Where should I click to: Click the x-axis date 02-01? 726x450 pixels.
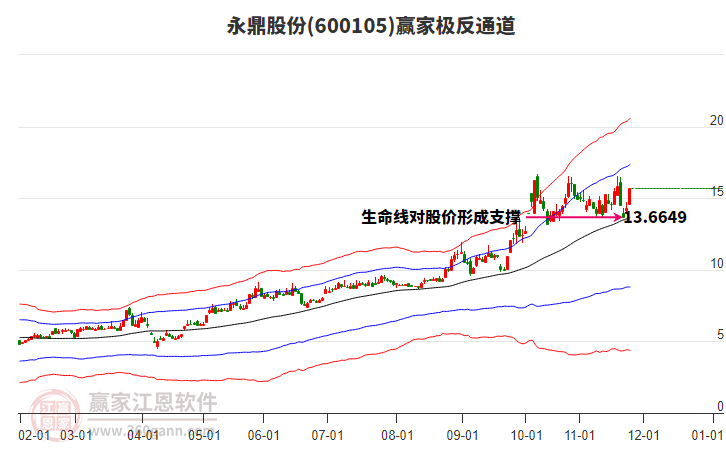34,436
